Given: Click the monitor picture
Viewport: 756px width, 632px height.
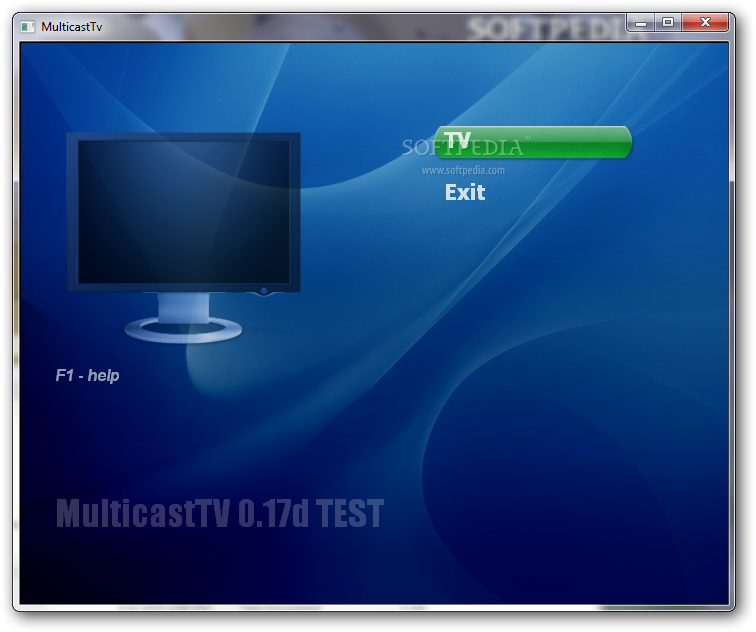Looking at the screenshot, I should tap(183, 238).
